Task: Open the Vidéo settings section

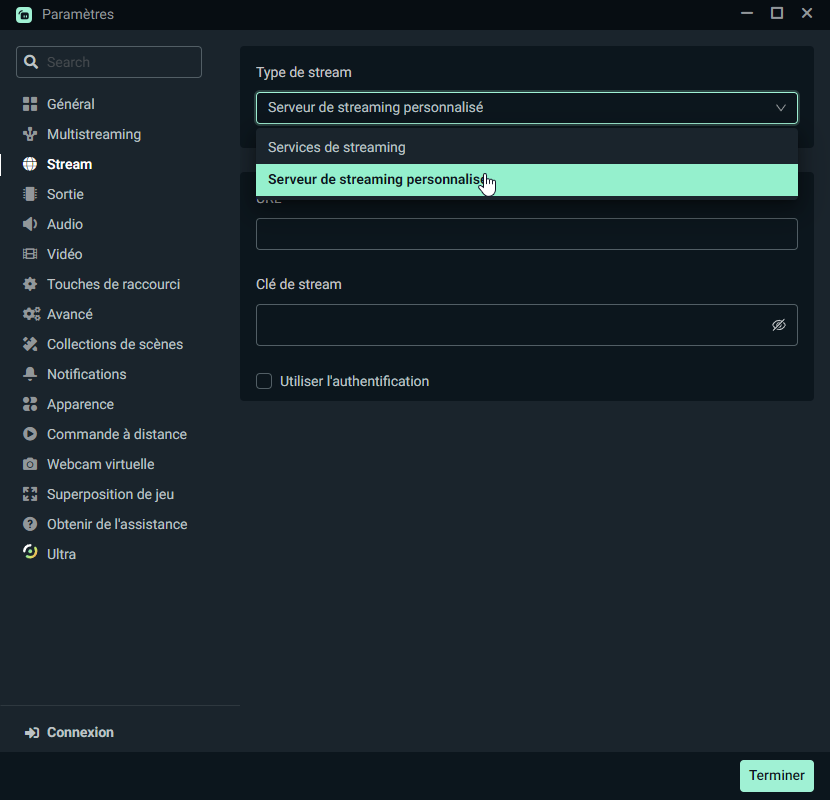Action: [x=66, y=254]
